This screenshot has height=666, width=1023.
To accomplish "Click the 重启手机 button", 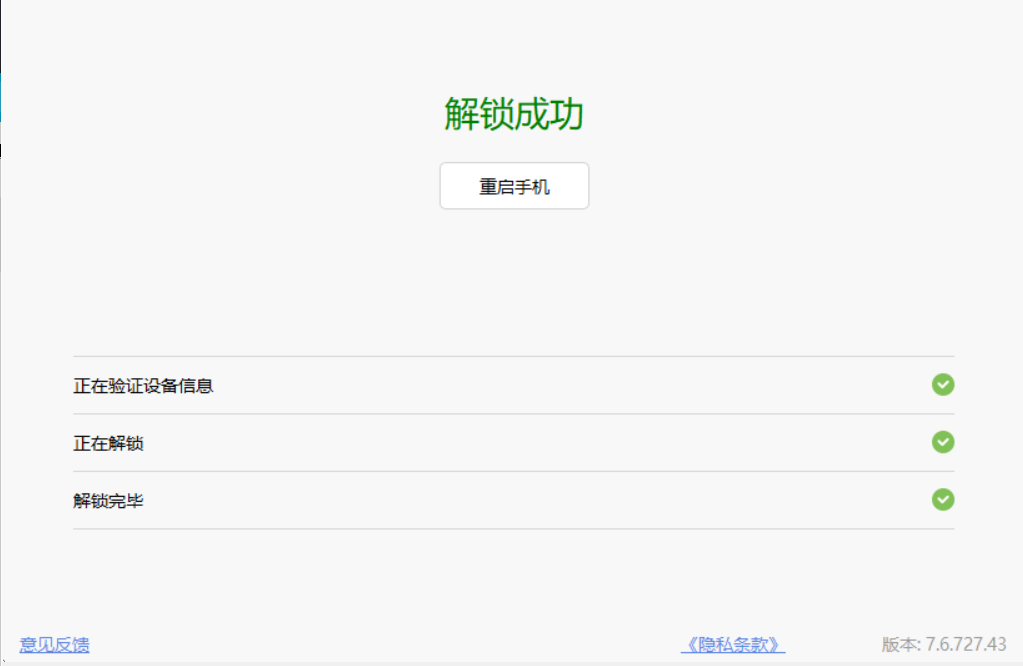I will point(514,186).
